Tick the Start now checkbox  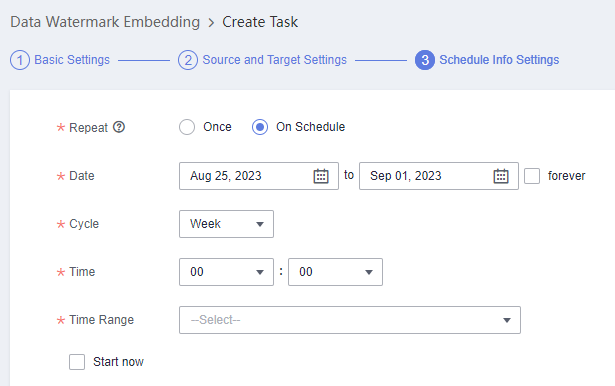(77, 362)
